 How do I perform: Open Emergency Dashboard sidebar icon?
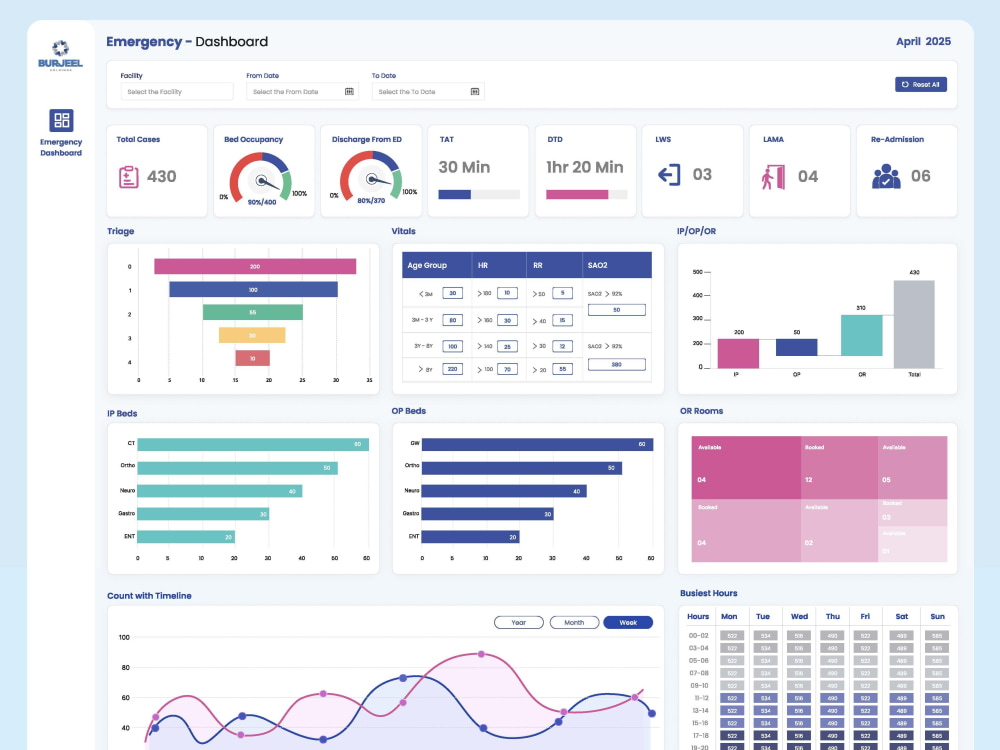(61, 120)
